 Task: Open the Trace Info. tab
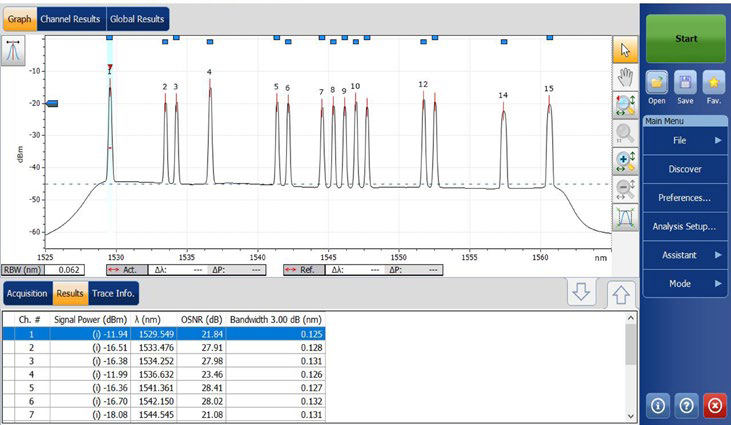[114, 293]
